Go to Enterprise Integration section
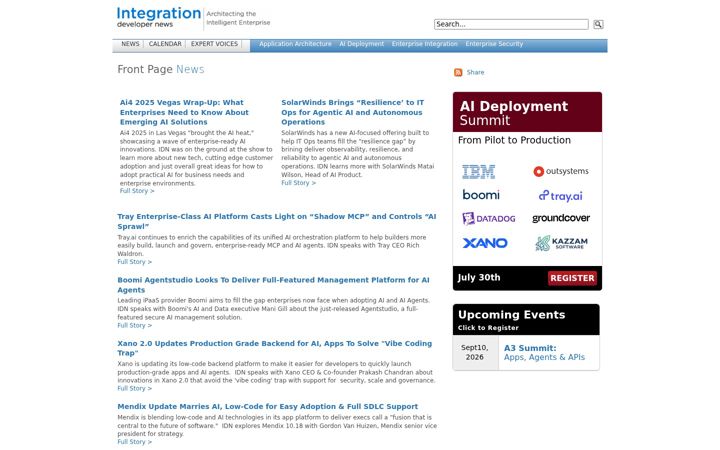The image size is (720, 450). (424, 44)
